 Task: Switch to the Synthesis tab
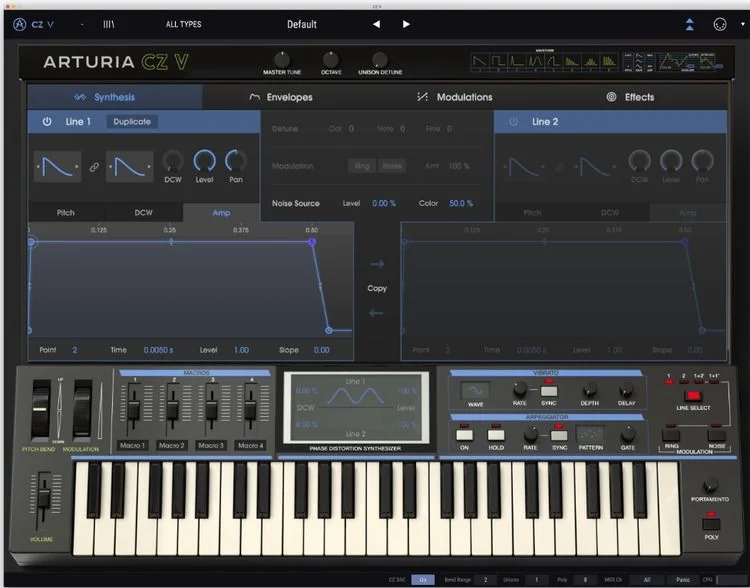click(x=115, y=97)
